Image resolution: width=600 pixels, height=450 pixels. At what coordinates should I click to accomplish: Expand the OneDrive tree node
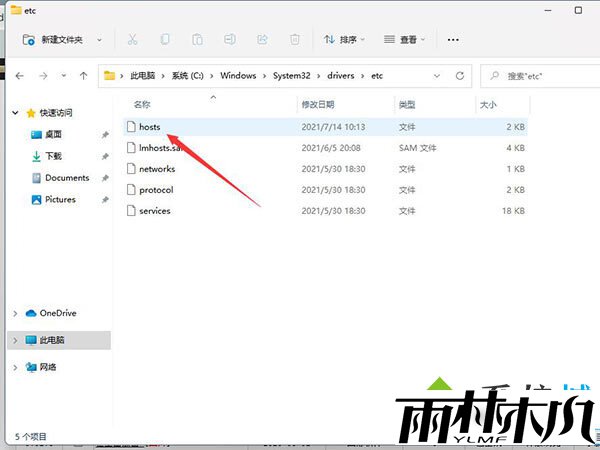point(14,313)
